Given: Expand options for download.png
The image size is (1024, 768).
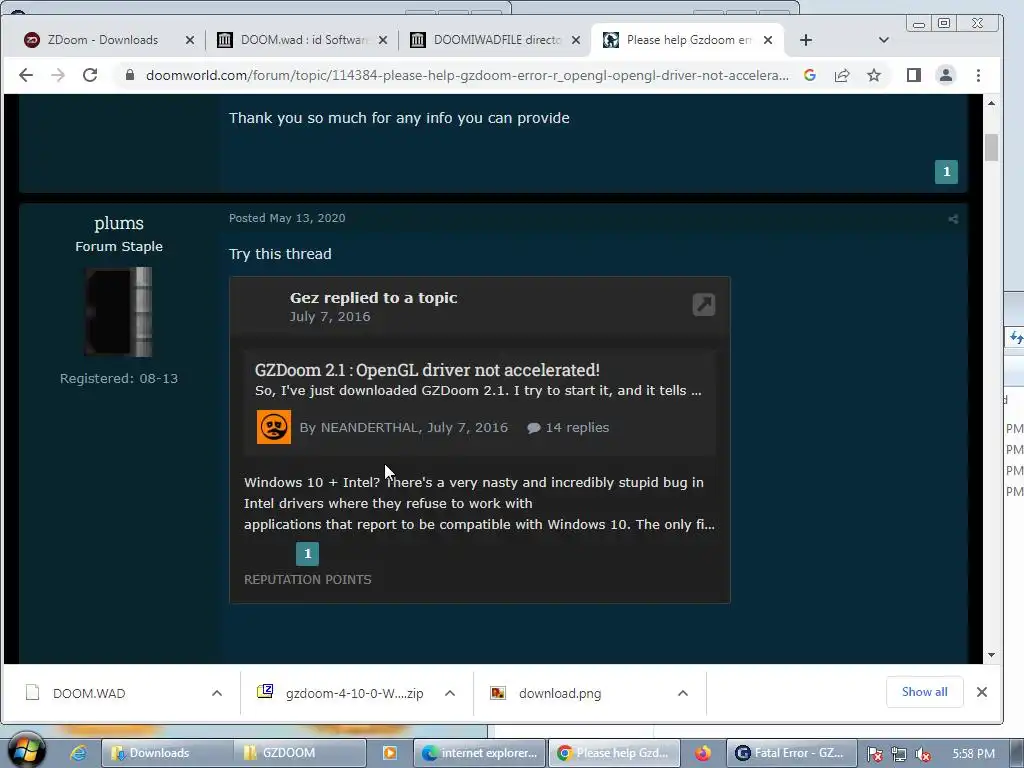Looking at the screenshot, I should click(682, 694).
